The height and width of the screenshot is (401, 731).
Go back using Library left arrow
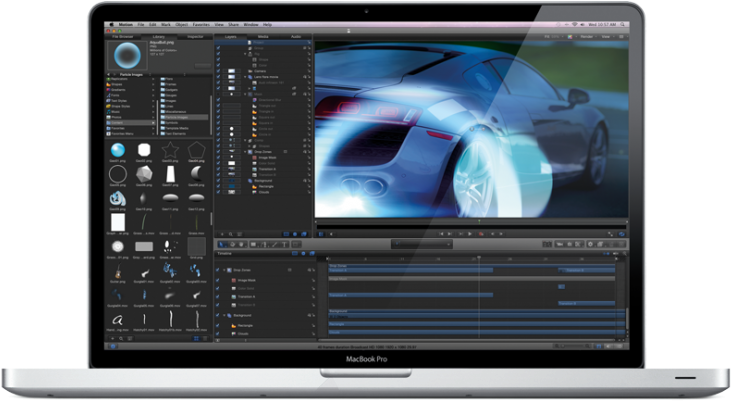coord(109,75)
